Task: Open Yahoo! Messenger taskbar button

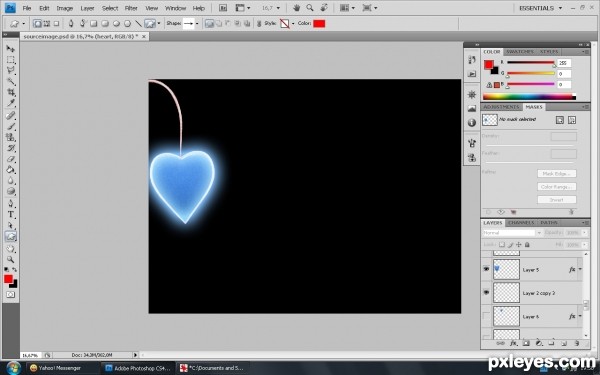Action: pyautogui.click(x=60, y=368)
